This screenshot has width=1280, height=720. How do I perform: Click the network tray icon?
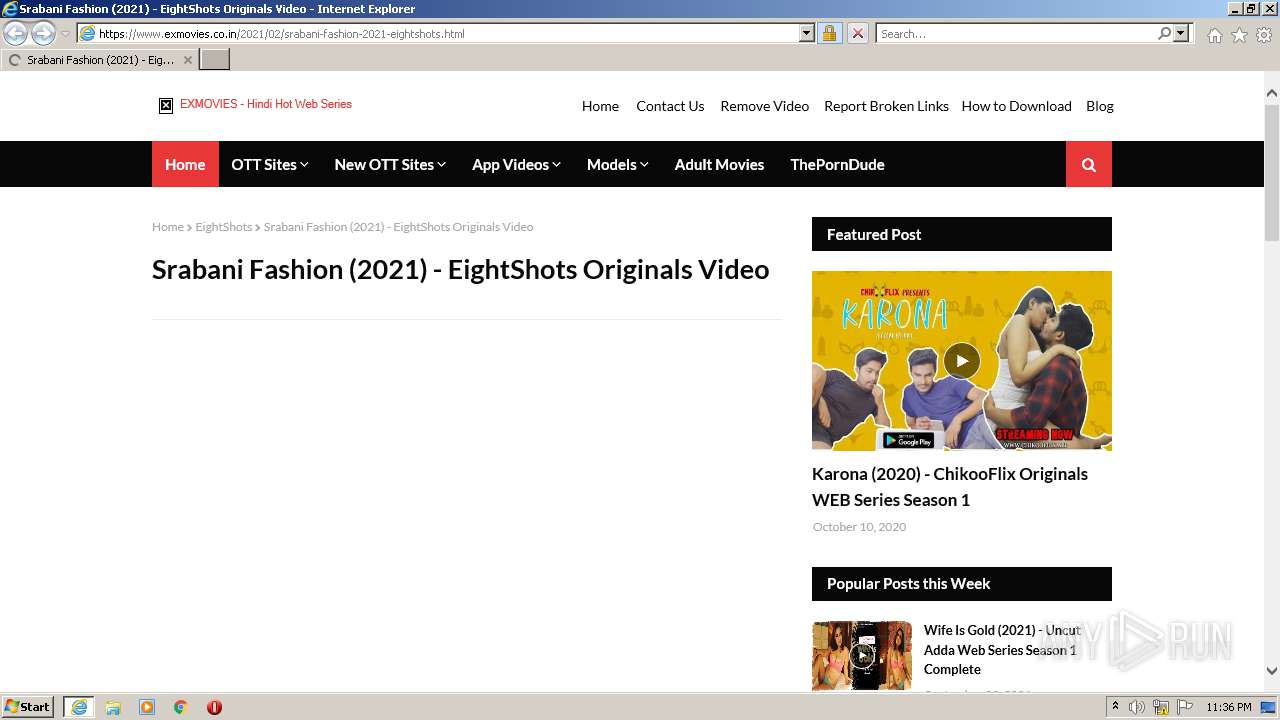pos(1161,707)
